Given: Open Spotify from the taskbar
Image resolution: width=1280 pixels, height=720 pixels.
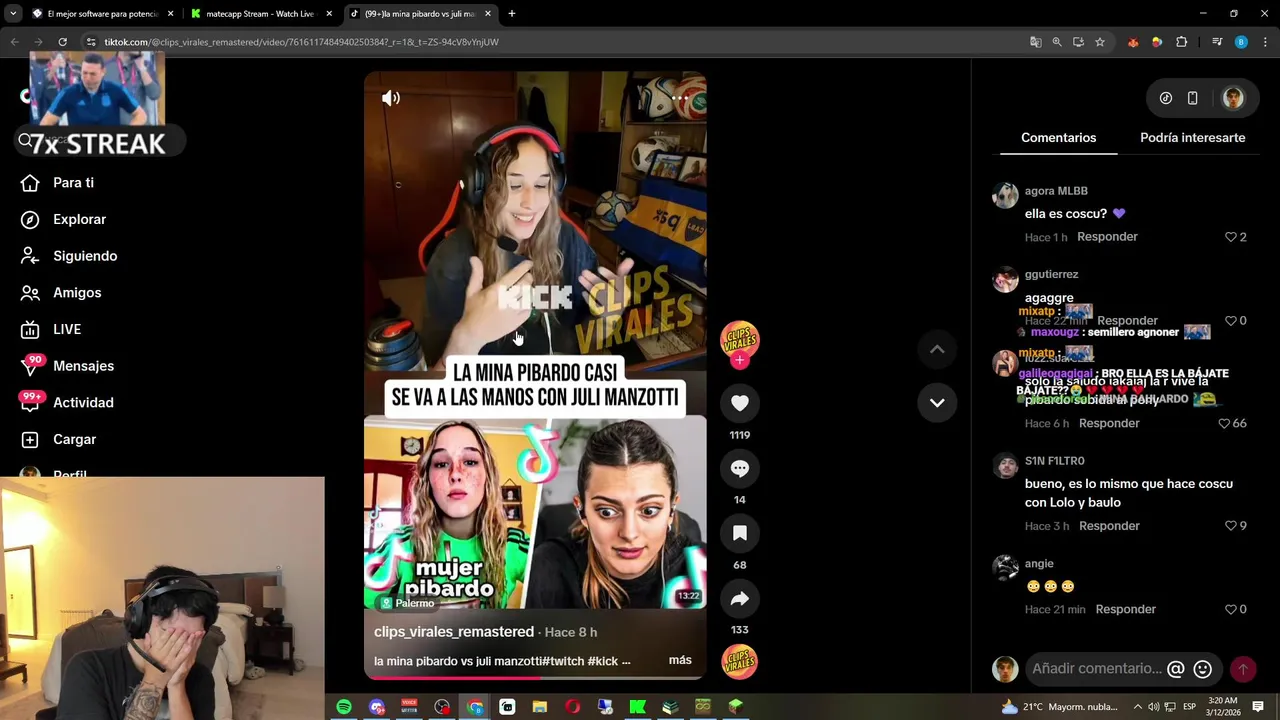Looking at the screenshot, I should coord(344,707).
